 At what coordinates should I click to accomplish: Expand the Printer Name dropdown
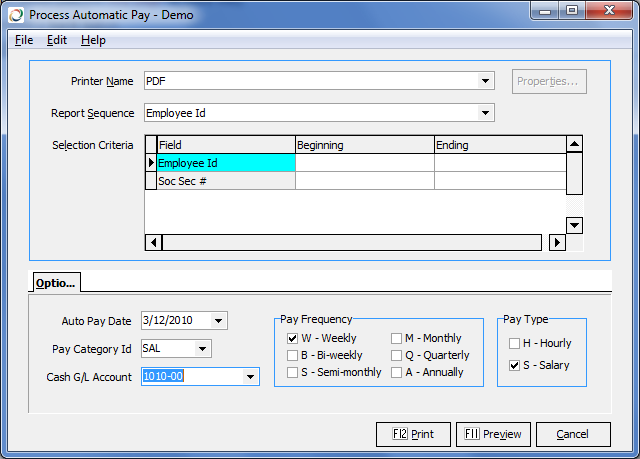(486, 81)
